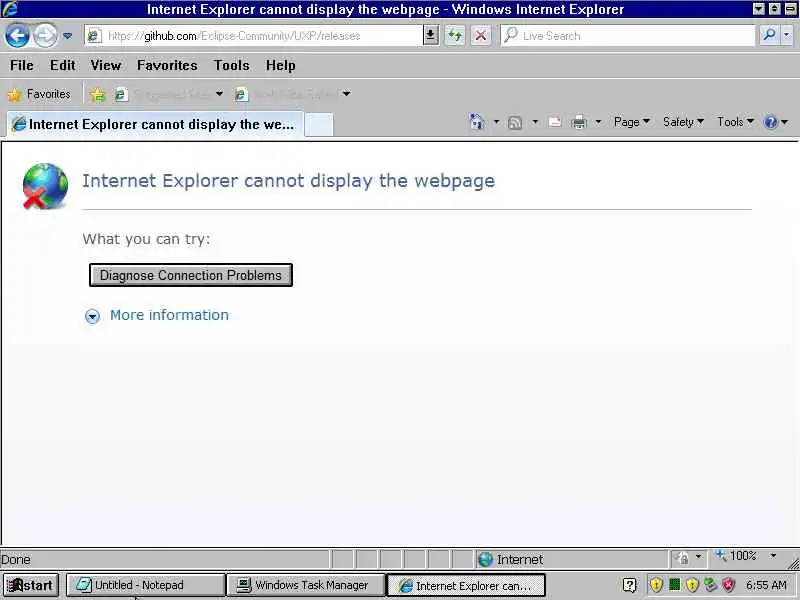Open the Tools menu in menu bar
The width and height of the screenshot is (800, 600).
coord(232,65)
